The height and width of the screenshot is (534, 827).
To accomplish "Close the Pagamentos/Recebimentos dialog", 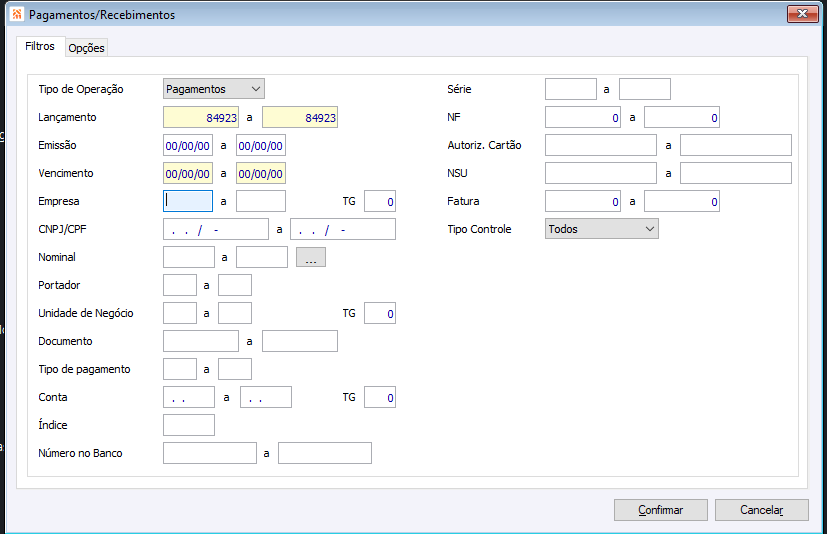I will (802, 15).
